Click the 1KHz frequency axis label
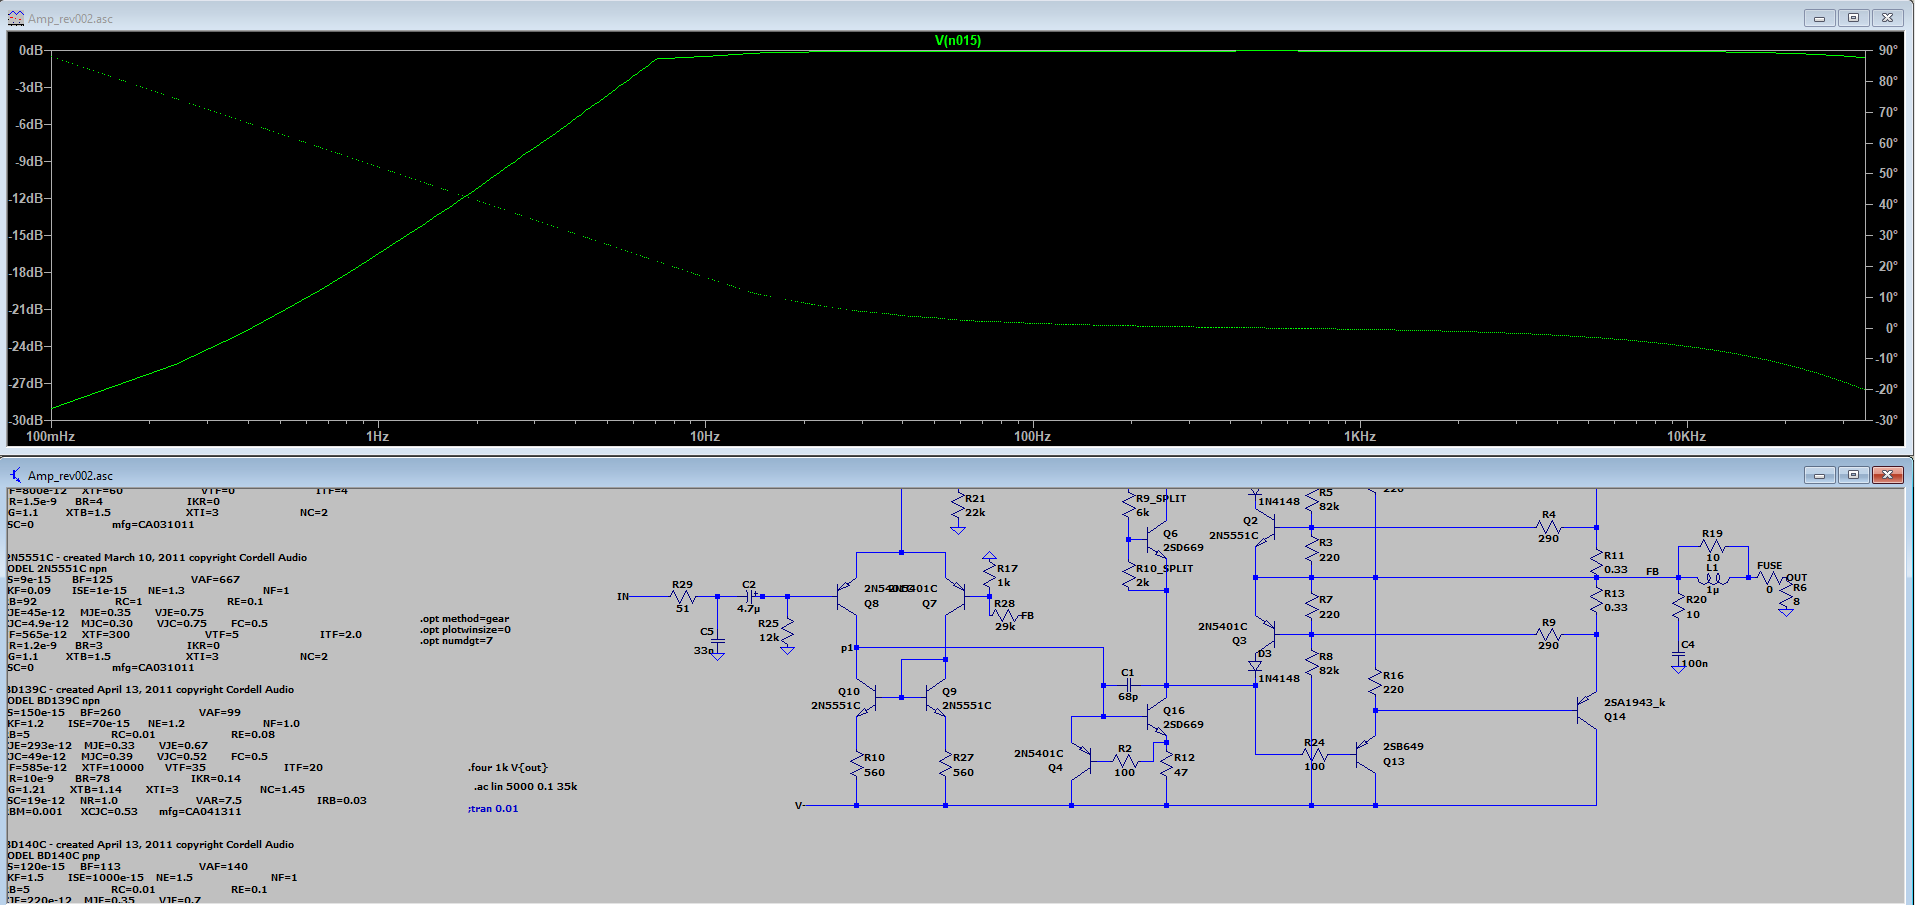1916x905 pixels. pyautogui.click(x=1360, y=436)
